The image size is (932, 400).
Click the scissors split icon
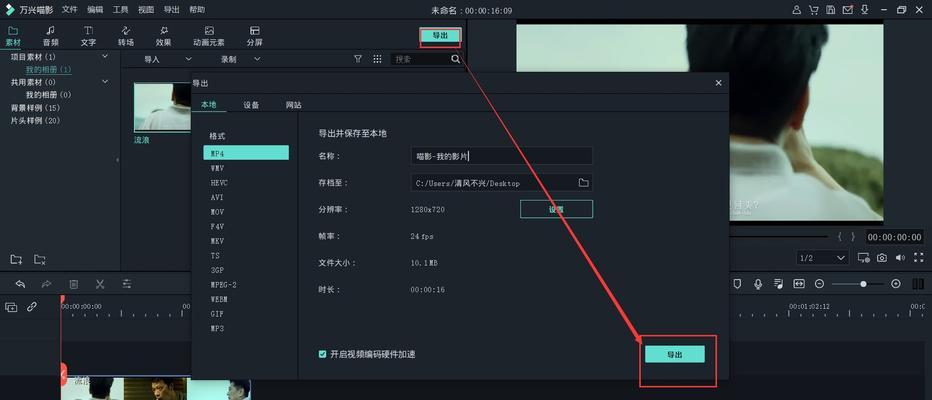(x=100, y=284)
